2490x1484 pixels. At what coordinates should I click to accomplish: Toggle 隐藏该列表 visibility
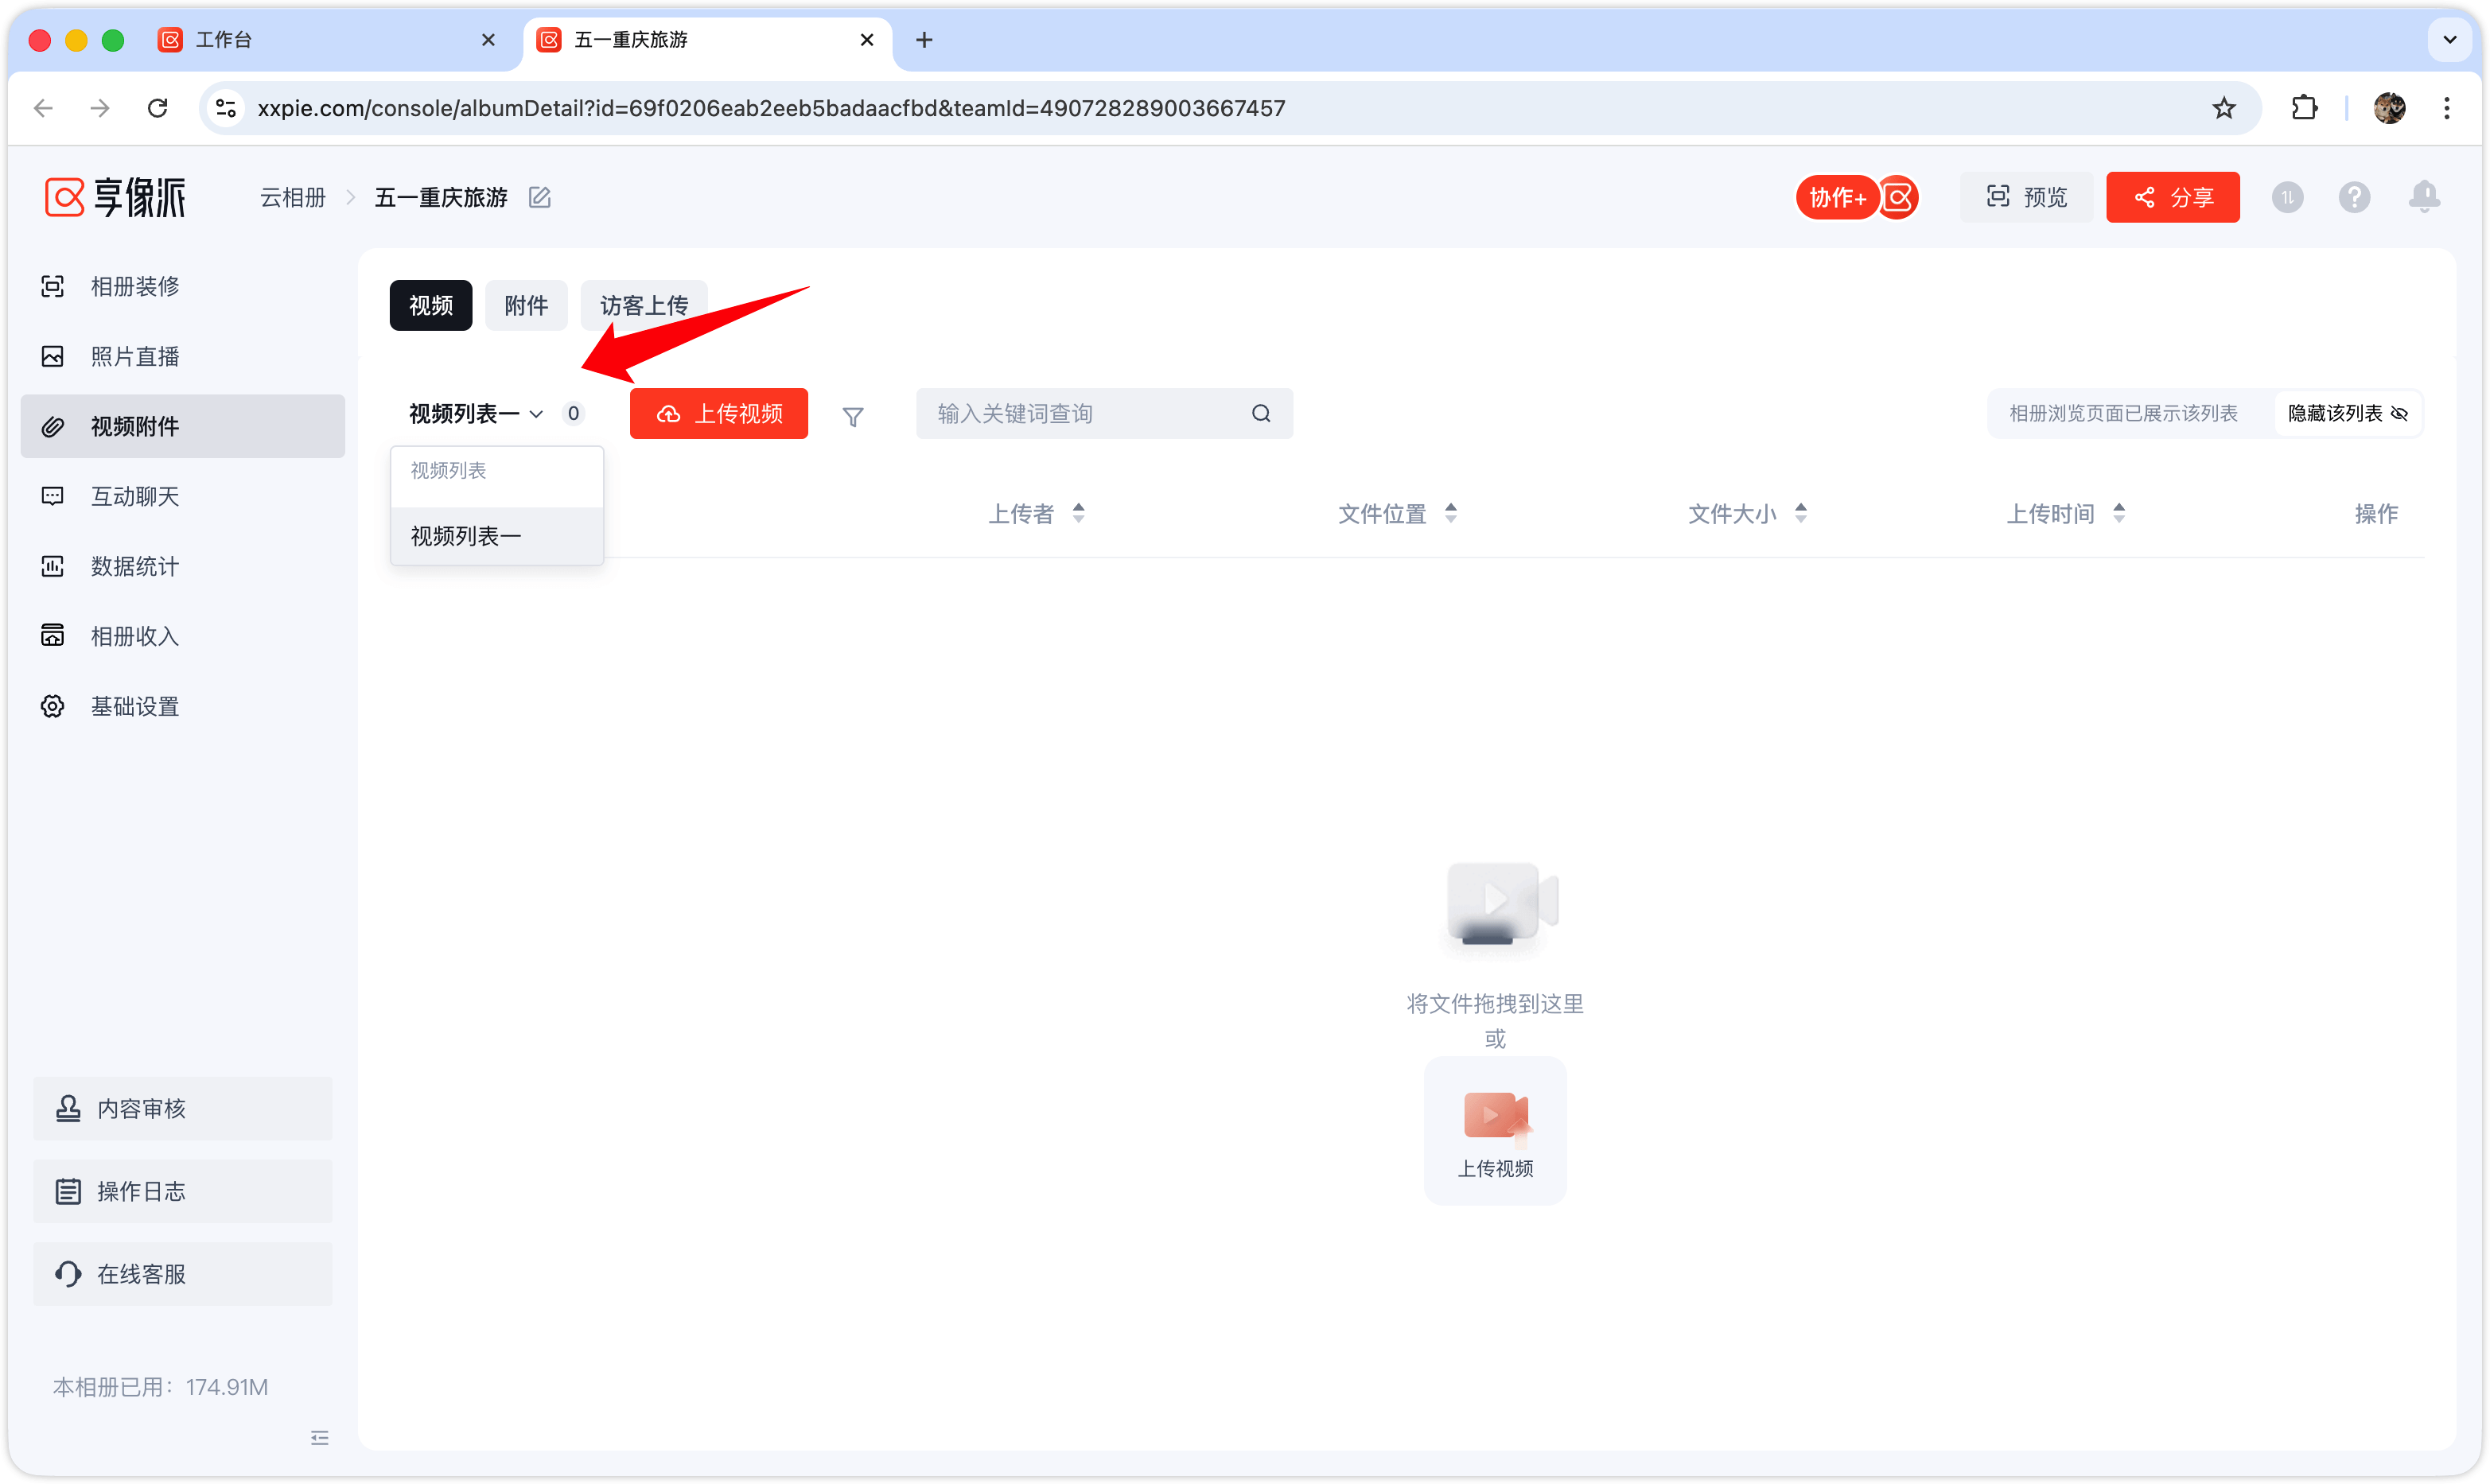pos(2347,413)
